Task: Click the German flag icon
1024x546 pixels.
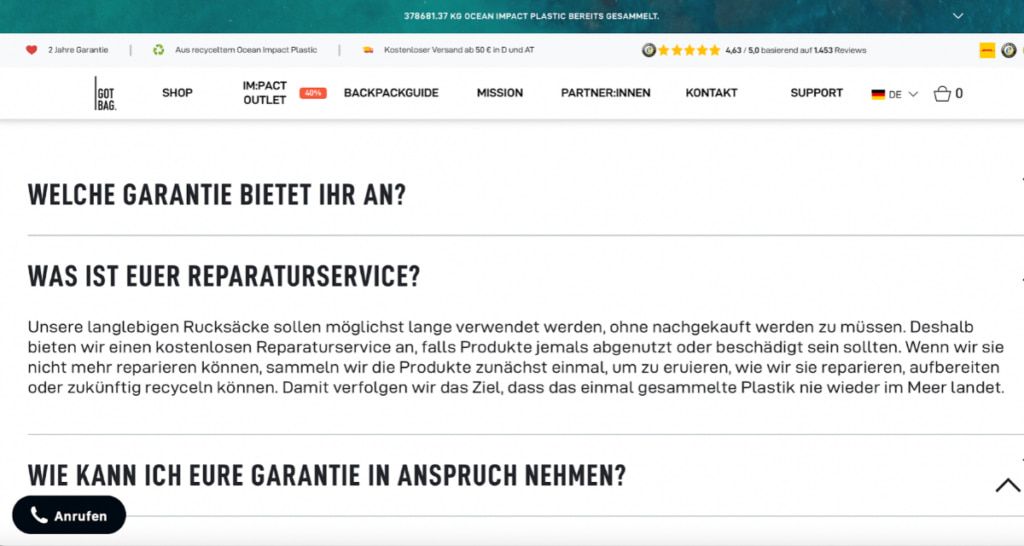Action: [878, 94]
